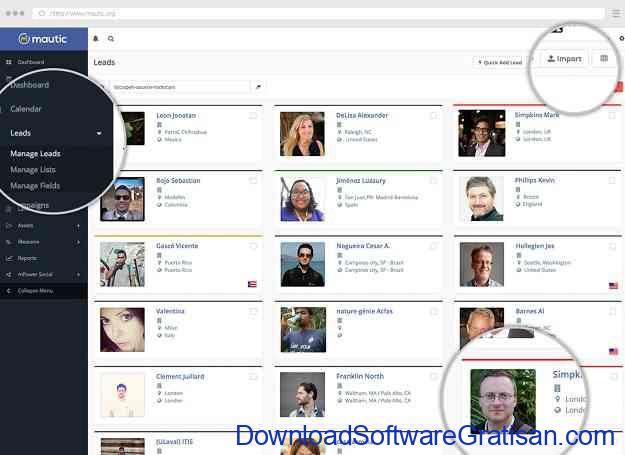The width and height of the screenshot is (625, 455).
Task: Click Jiminez Luzaury's profile photo
Action: tap(302, 199)
